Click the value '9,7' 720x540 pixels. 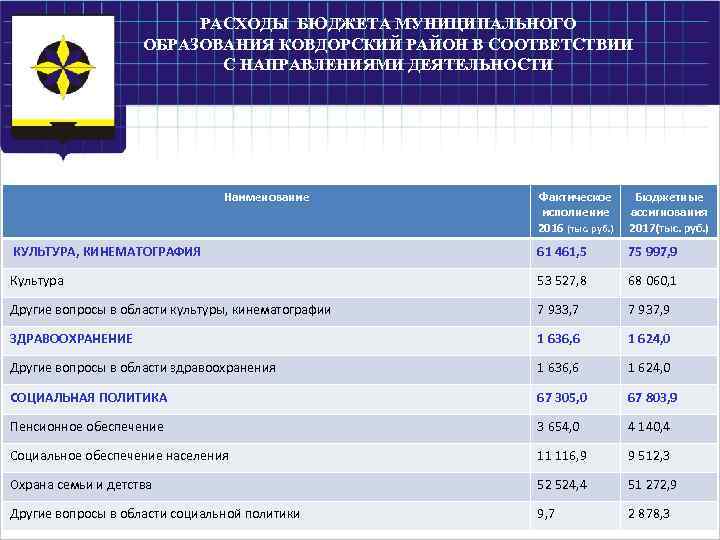[546, 514]
